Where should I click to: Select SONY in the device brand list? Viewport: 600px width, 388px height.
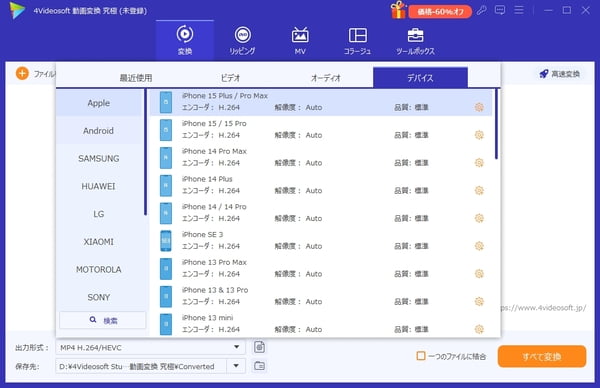(99, 297)
